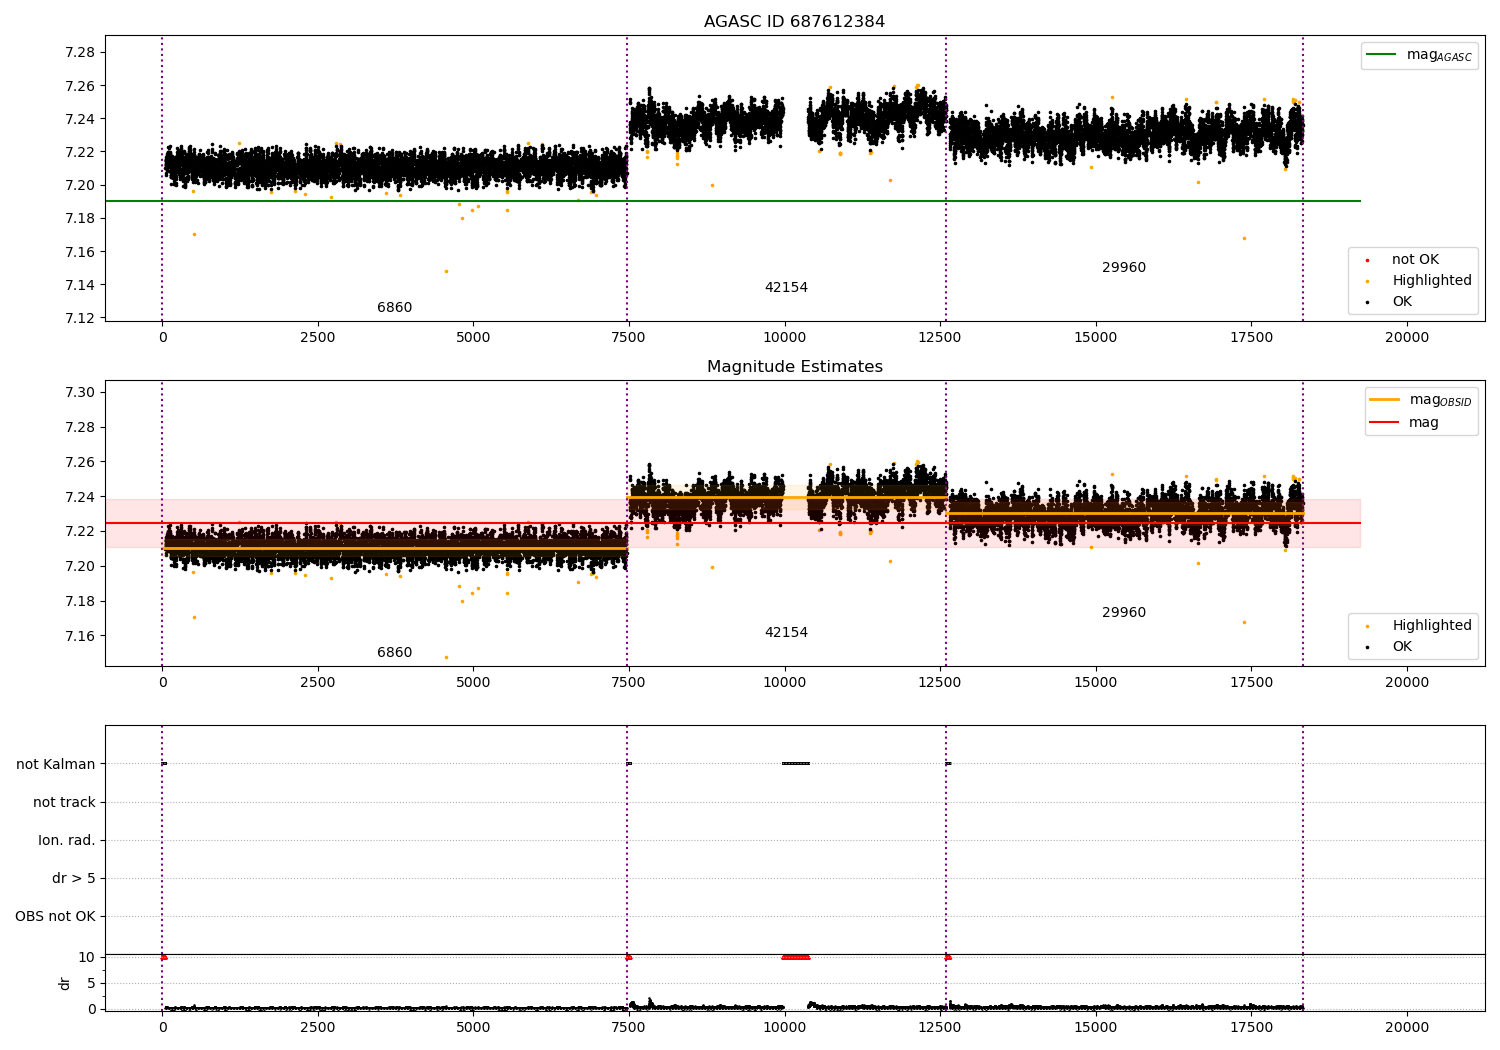The image size is (1500, 1050).
Task: Click obsid label 6860 in Magnitude Estimates plot
Action: tap(394, 653)
